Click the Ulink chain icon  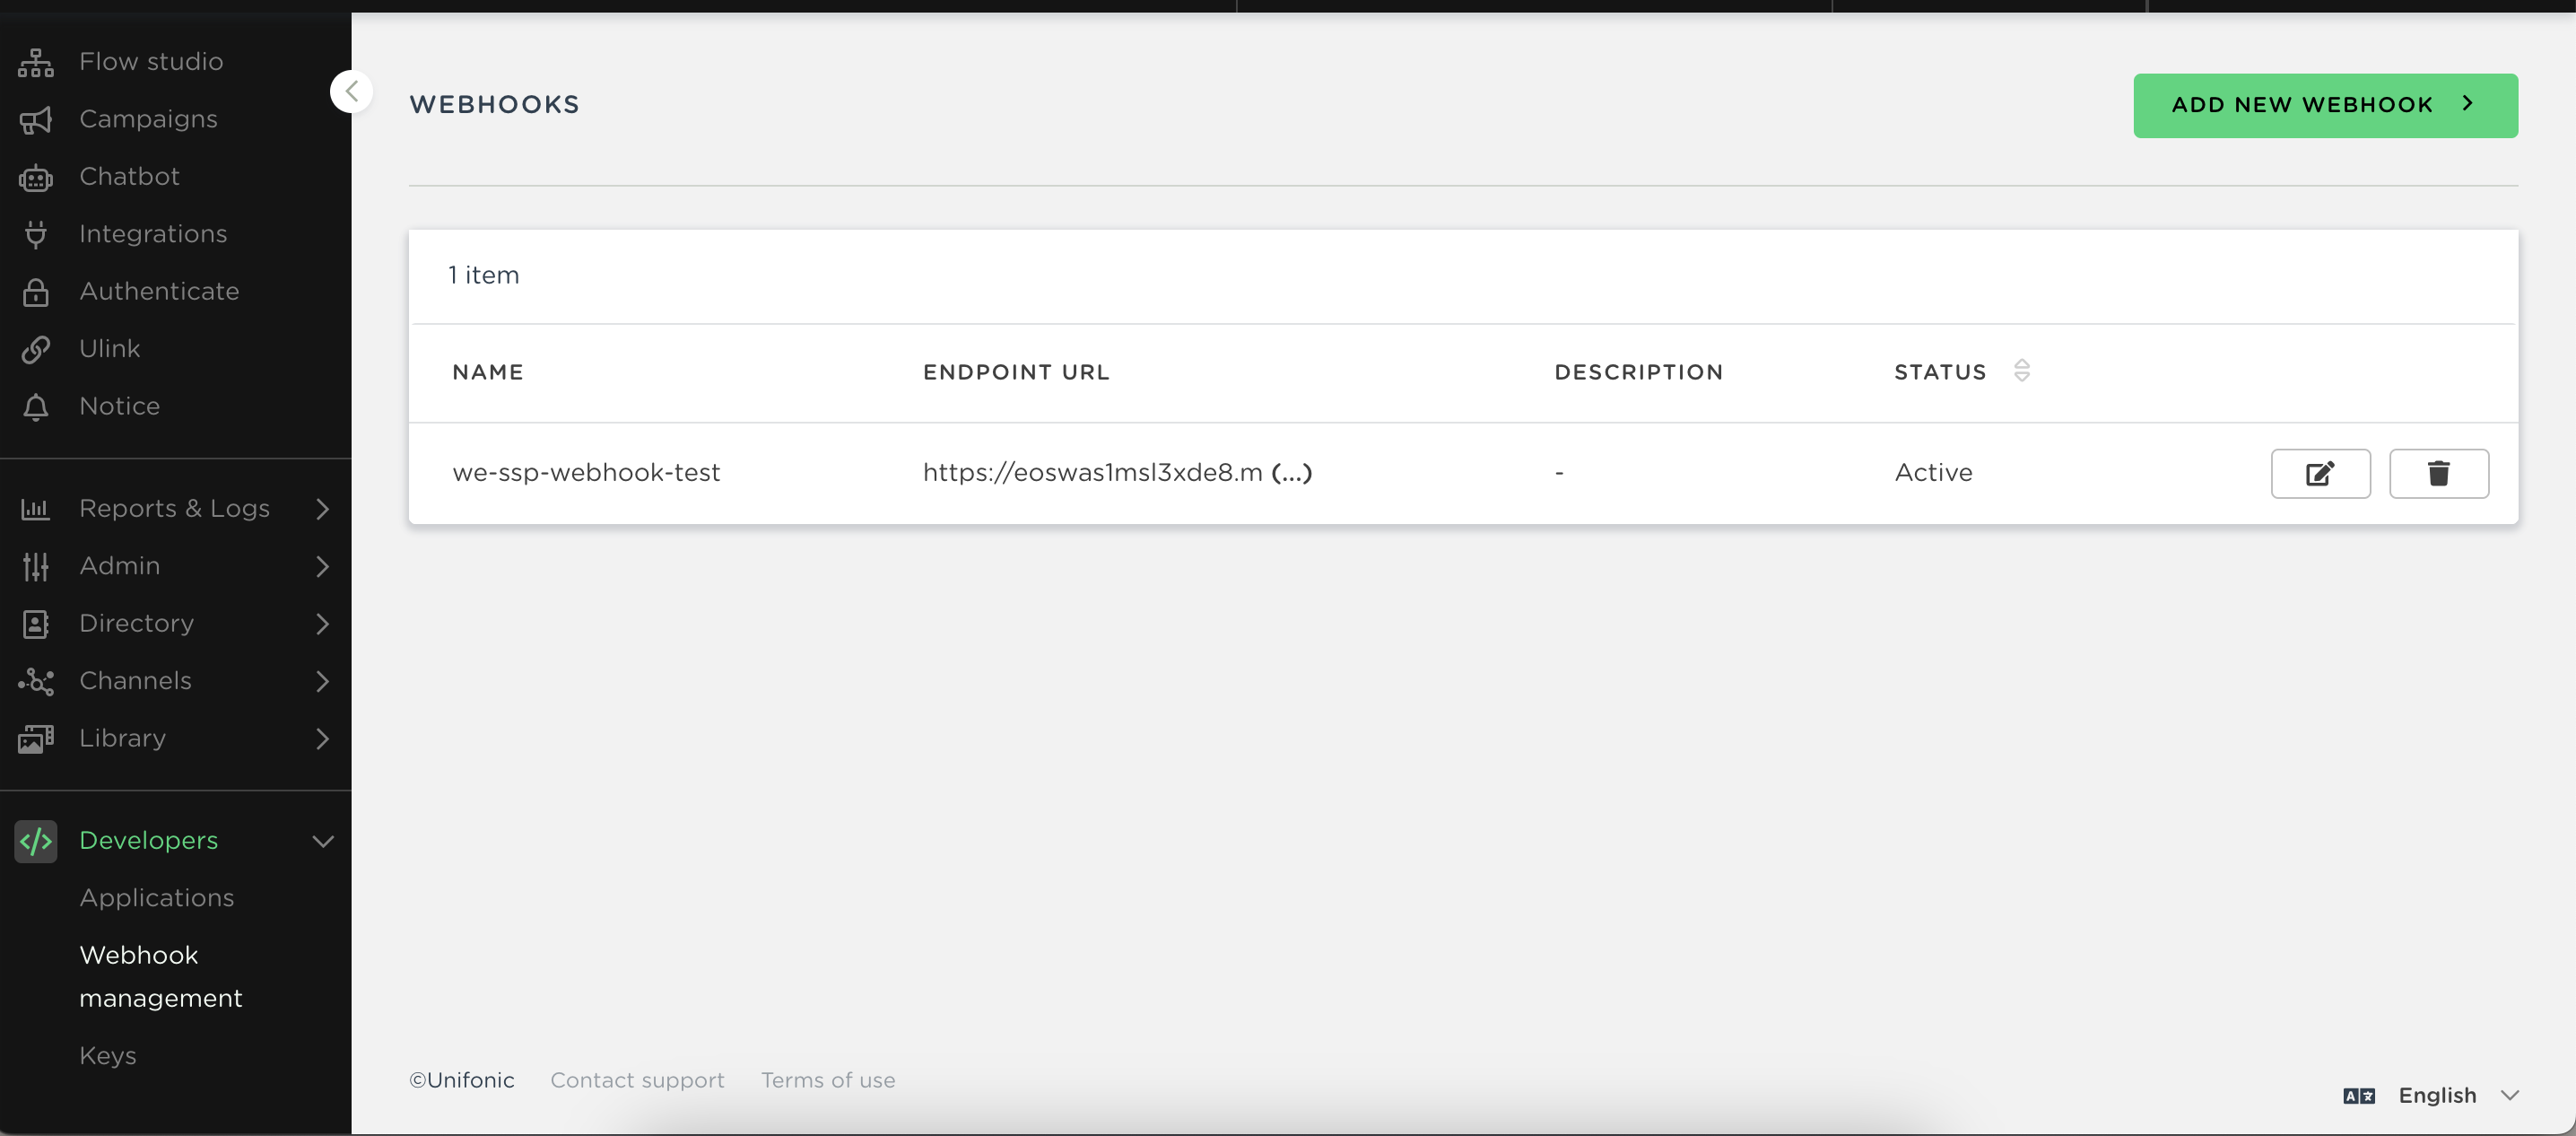(x=36, y=349)
